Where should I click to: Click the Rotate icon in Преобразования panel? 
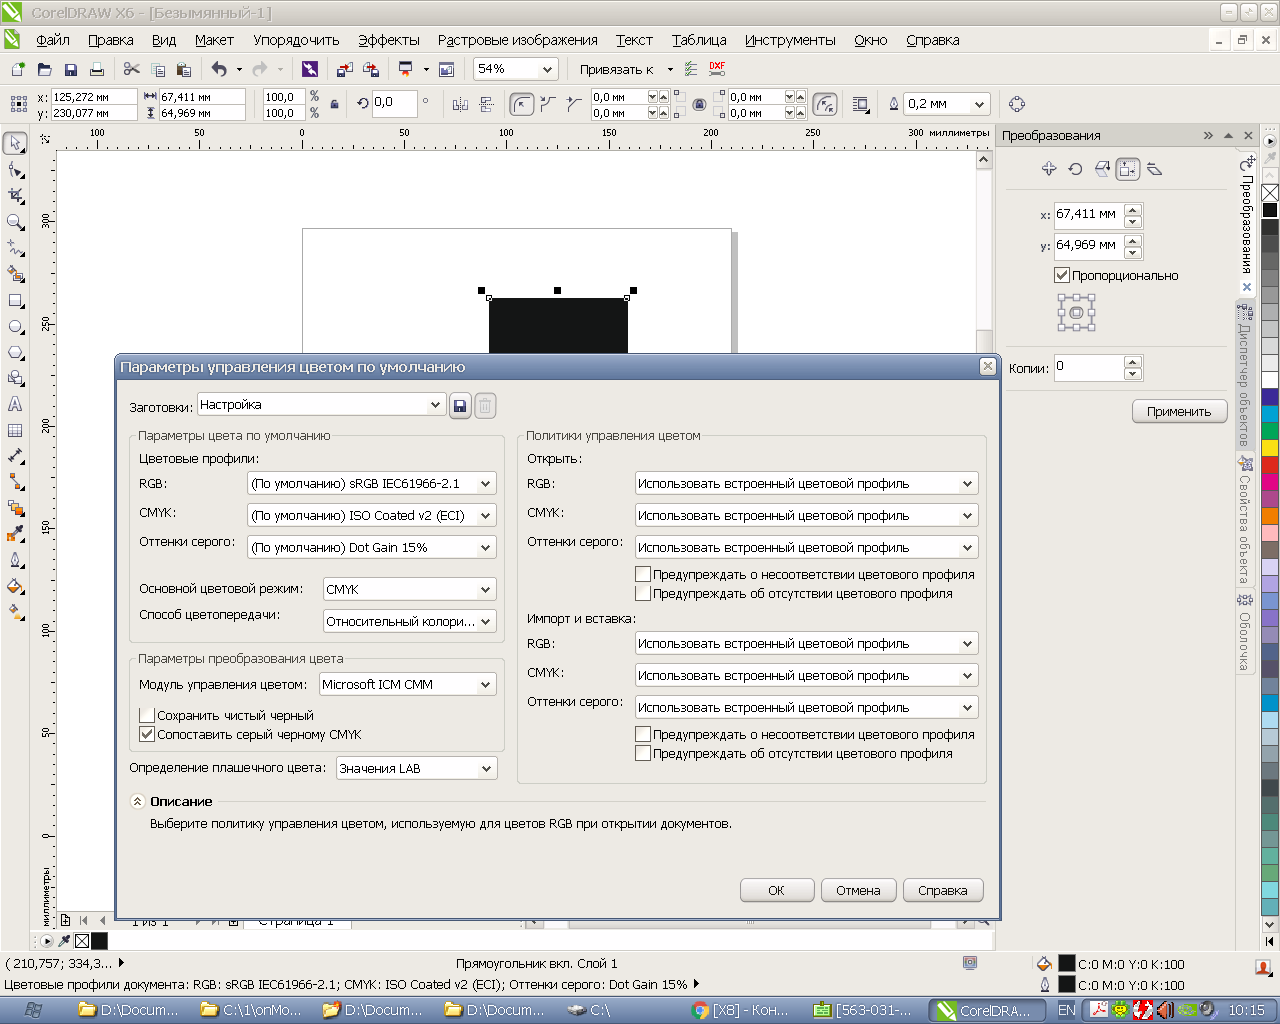point(1075,169)
